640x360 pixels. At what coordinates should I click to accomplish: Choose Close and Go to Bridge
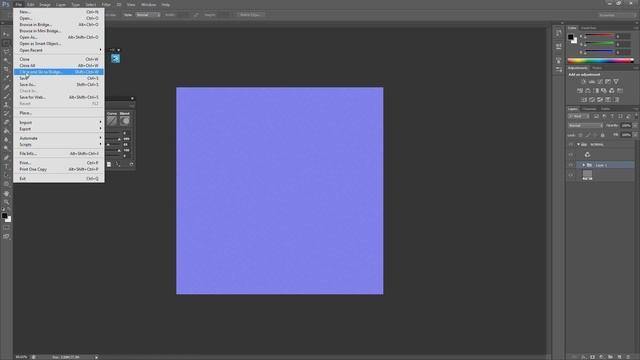(x=59, y=72)
